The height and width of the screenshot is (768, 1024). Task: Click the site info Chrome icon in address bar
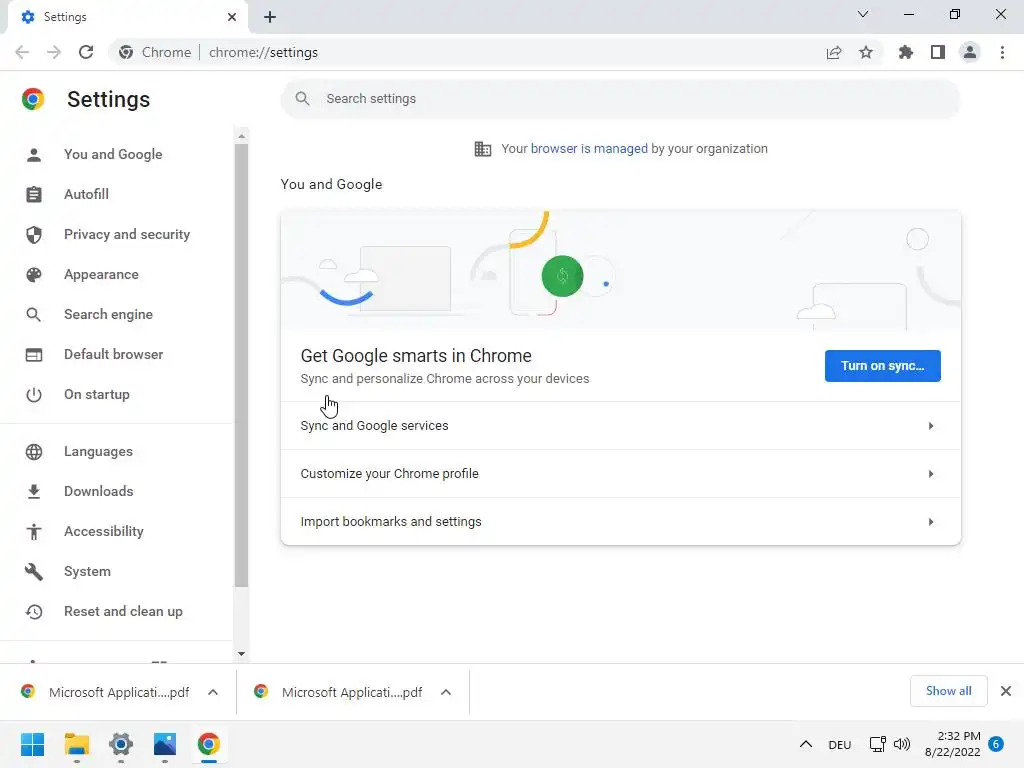[x=126, y=52]
